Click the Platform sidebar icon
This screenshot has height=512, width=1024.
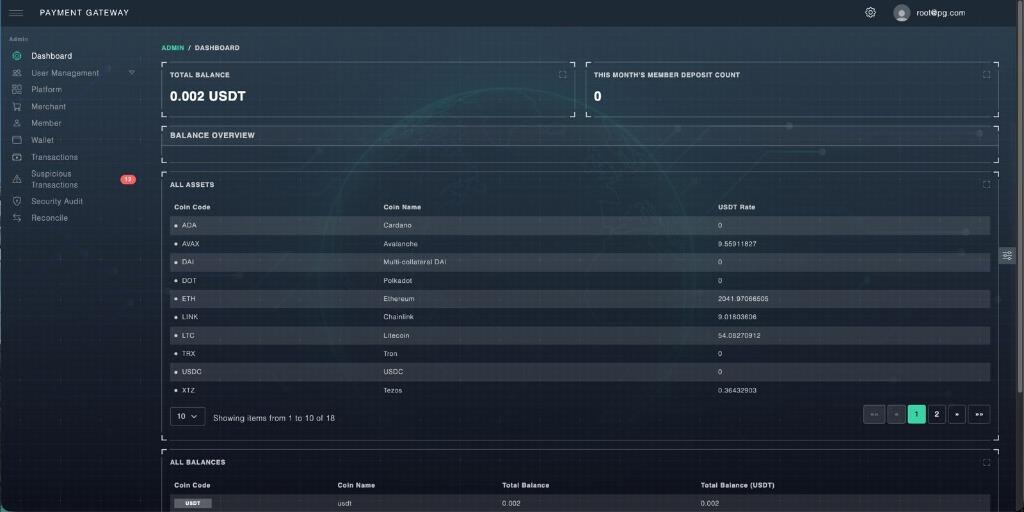17,89
